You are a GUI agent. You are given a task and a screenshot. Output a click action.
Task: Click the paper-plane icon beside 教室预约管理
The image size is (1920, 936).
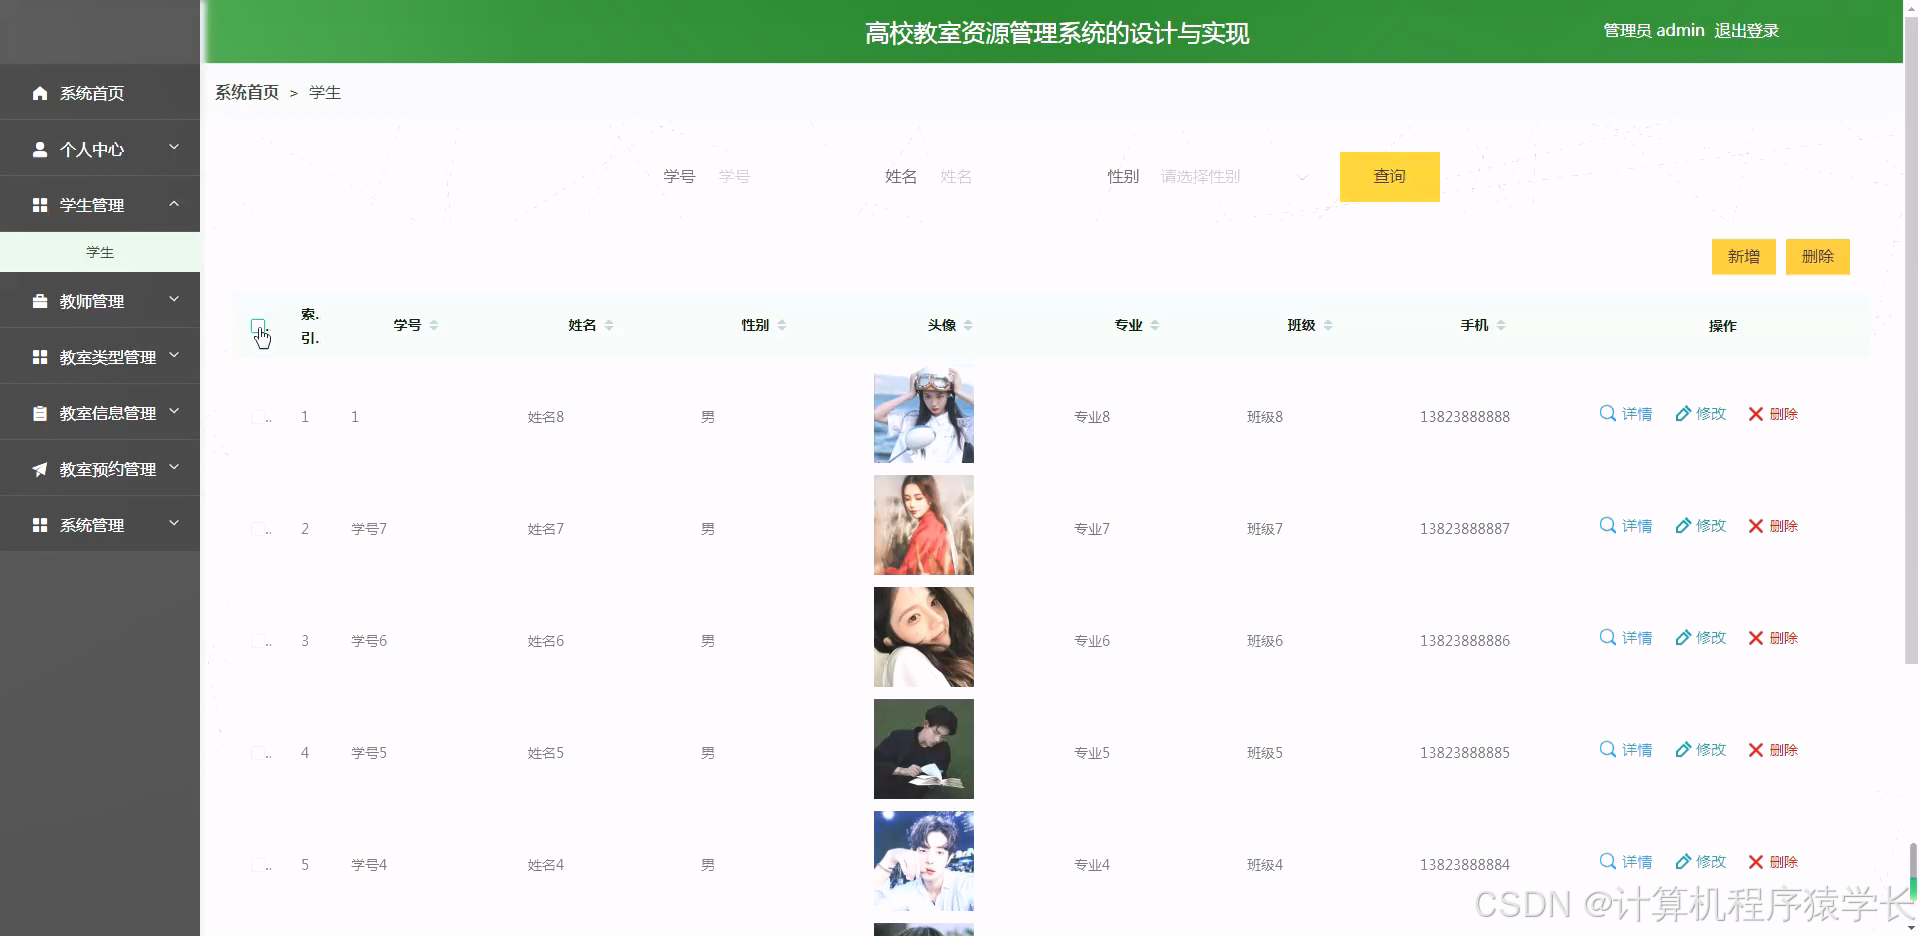tap(40, 468)
